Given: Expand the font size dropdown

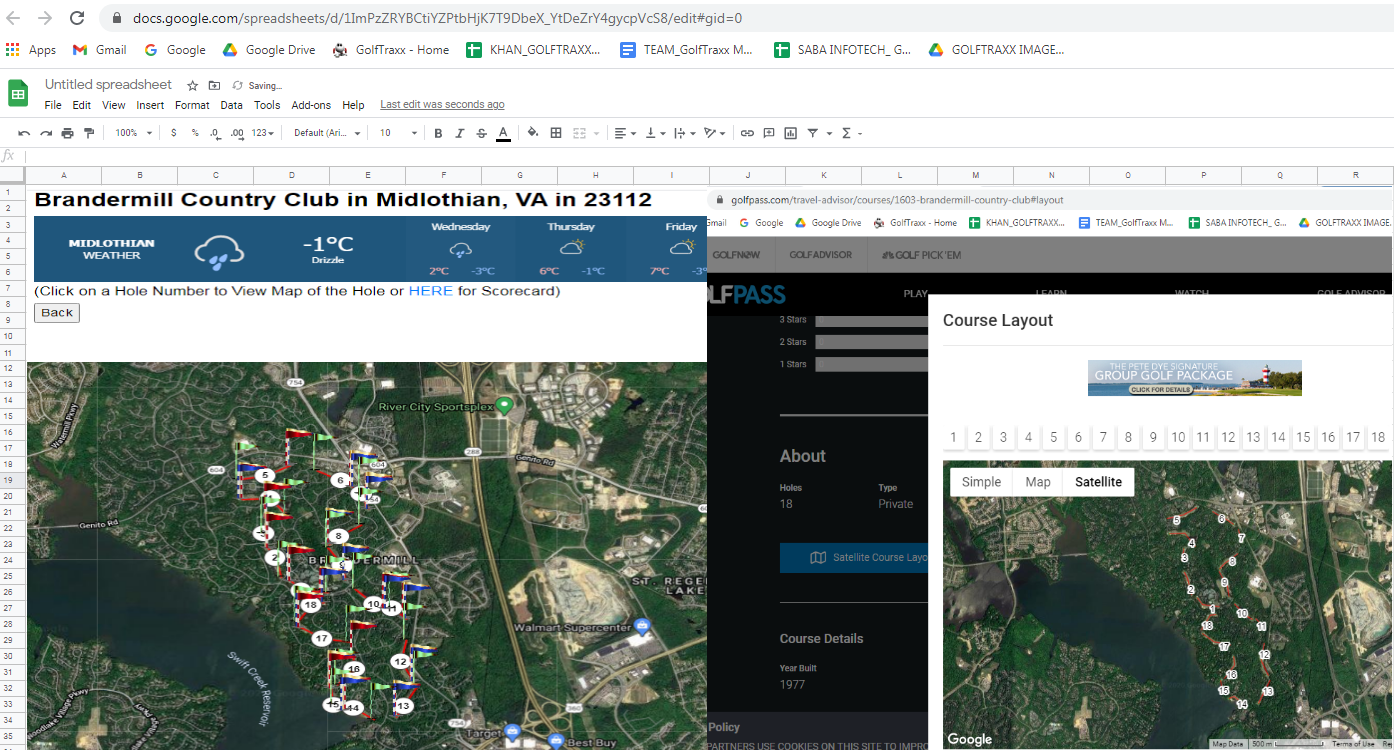Looking at the screenshot, I should (x=397, y=133).
